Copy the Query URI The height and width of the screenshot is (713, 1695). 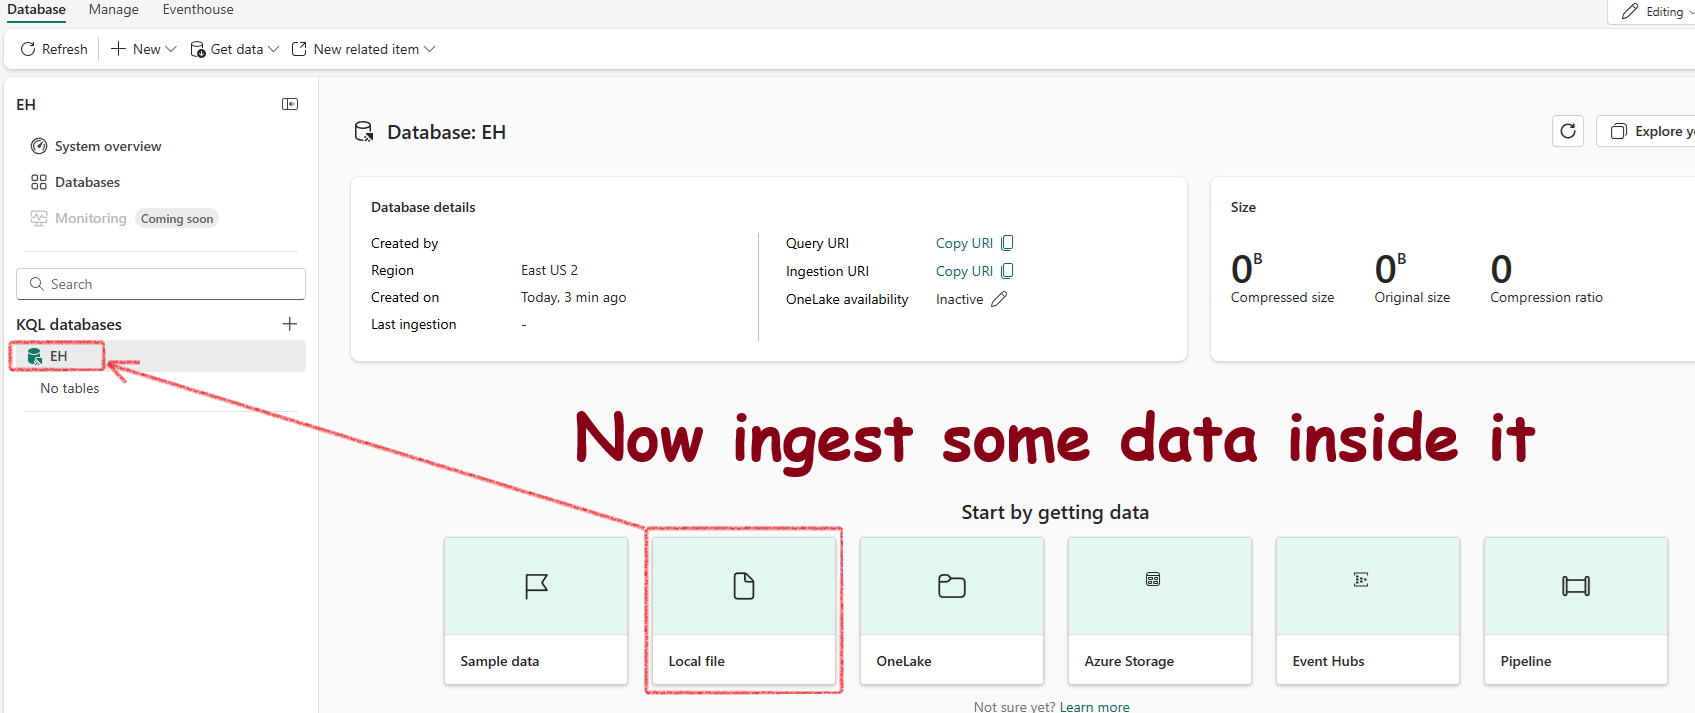pos(964,243)
